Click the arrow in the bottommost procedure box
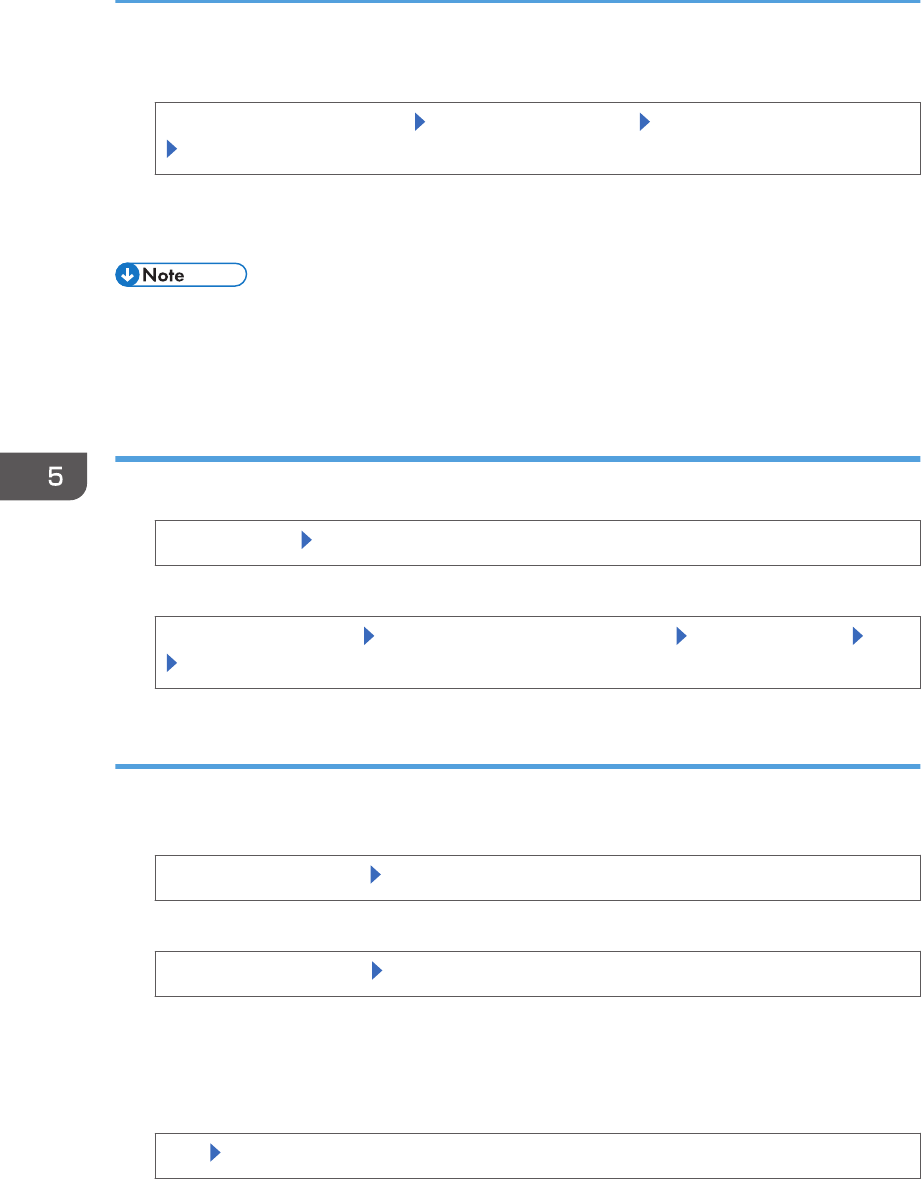The width and height of the screenshot is (922, 1179). tap(215, 1152)
